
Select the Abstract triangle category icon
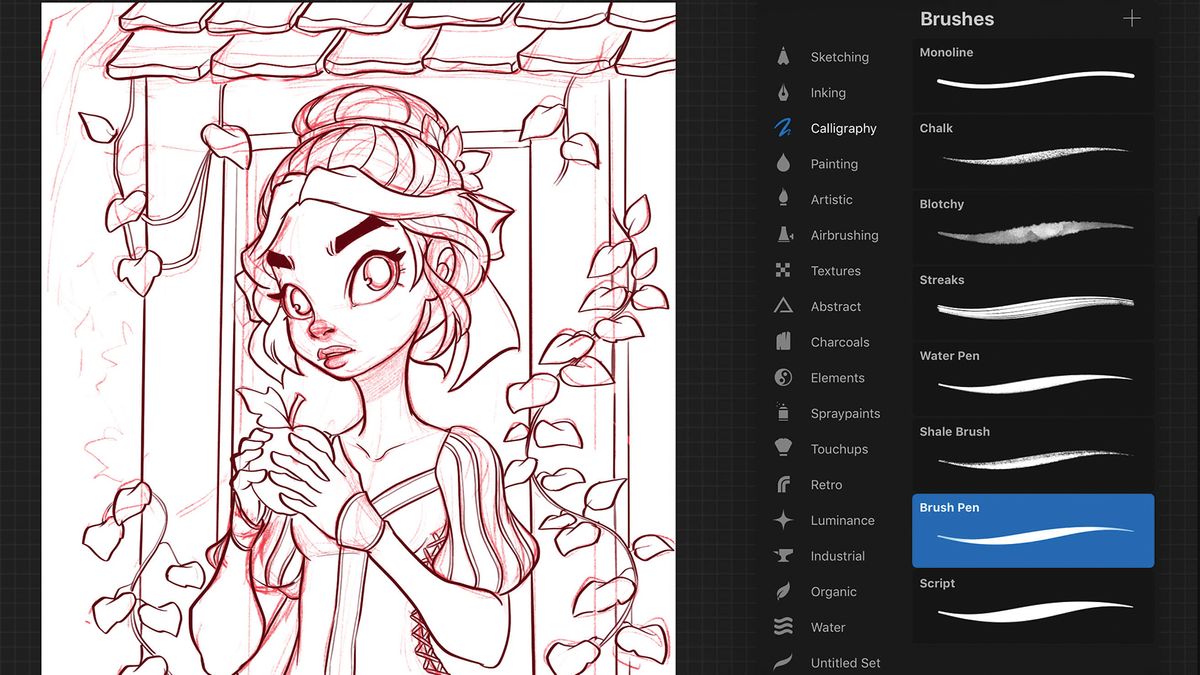click(784, 306)
